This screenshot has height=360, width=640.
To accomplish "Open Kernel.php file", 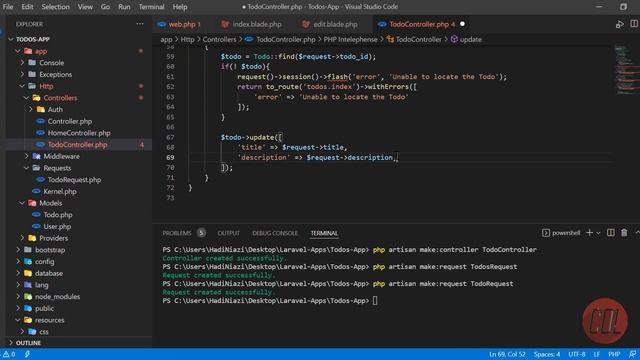I will click(x=60, y=191).
